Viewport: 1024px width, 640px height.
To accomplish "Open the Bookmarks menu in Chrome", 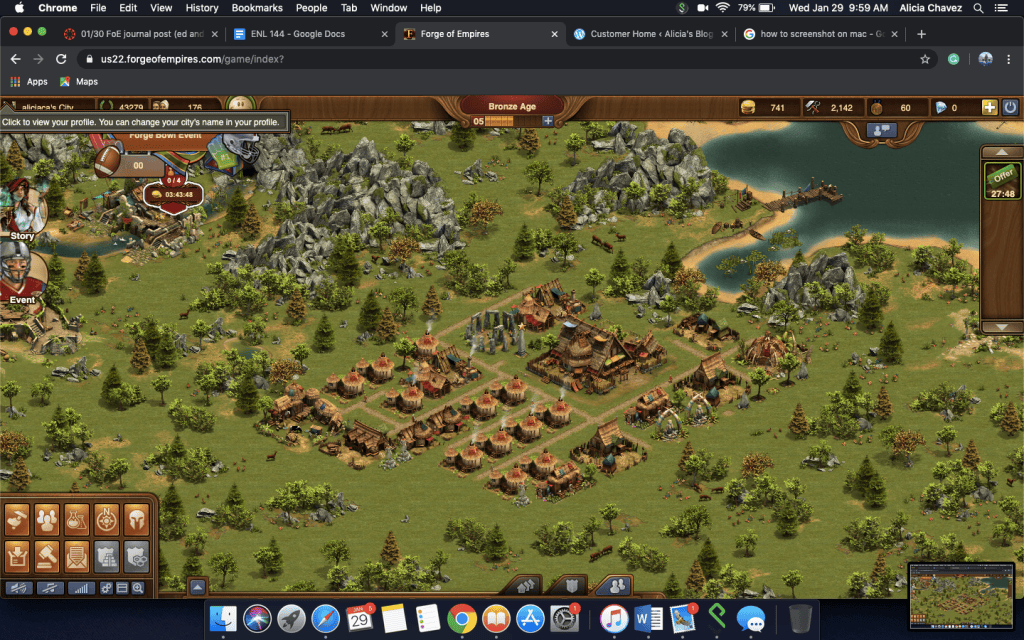I will pyautogui.click(x=257, y=8).
